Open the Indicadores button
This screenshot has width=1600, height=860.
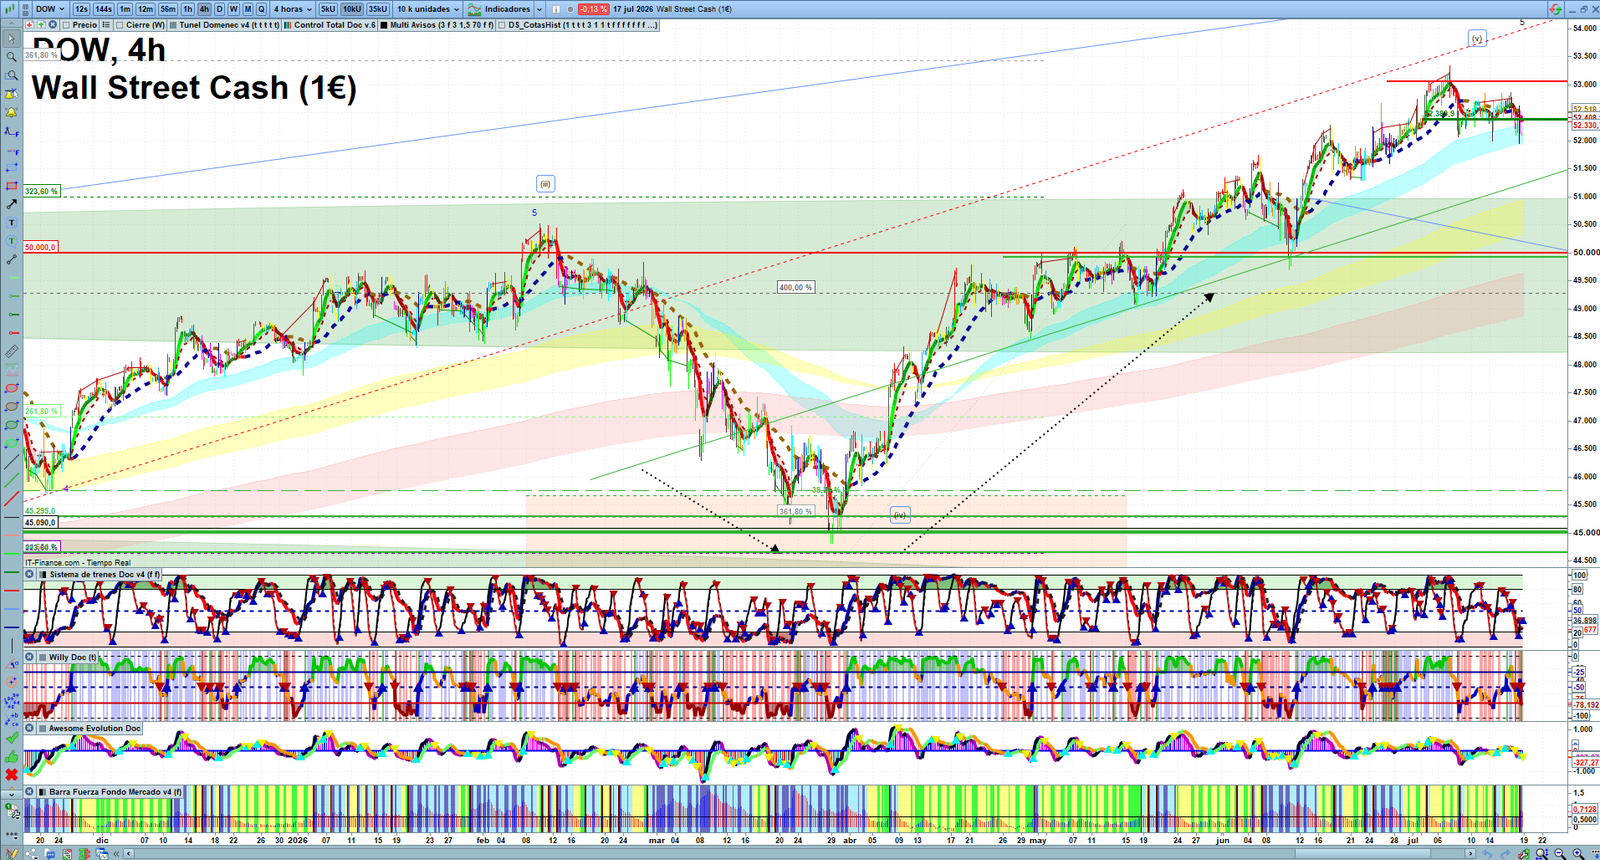498,9
